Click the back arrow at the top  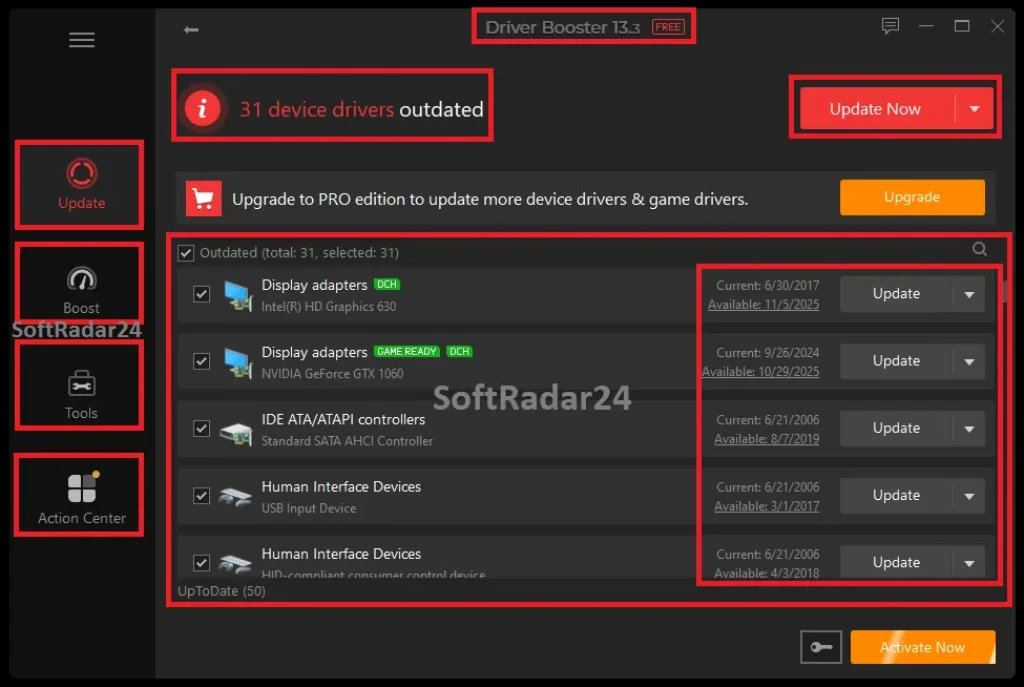189,30
